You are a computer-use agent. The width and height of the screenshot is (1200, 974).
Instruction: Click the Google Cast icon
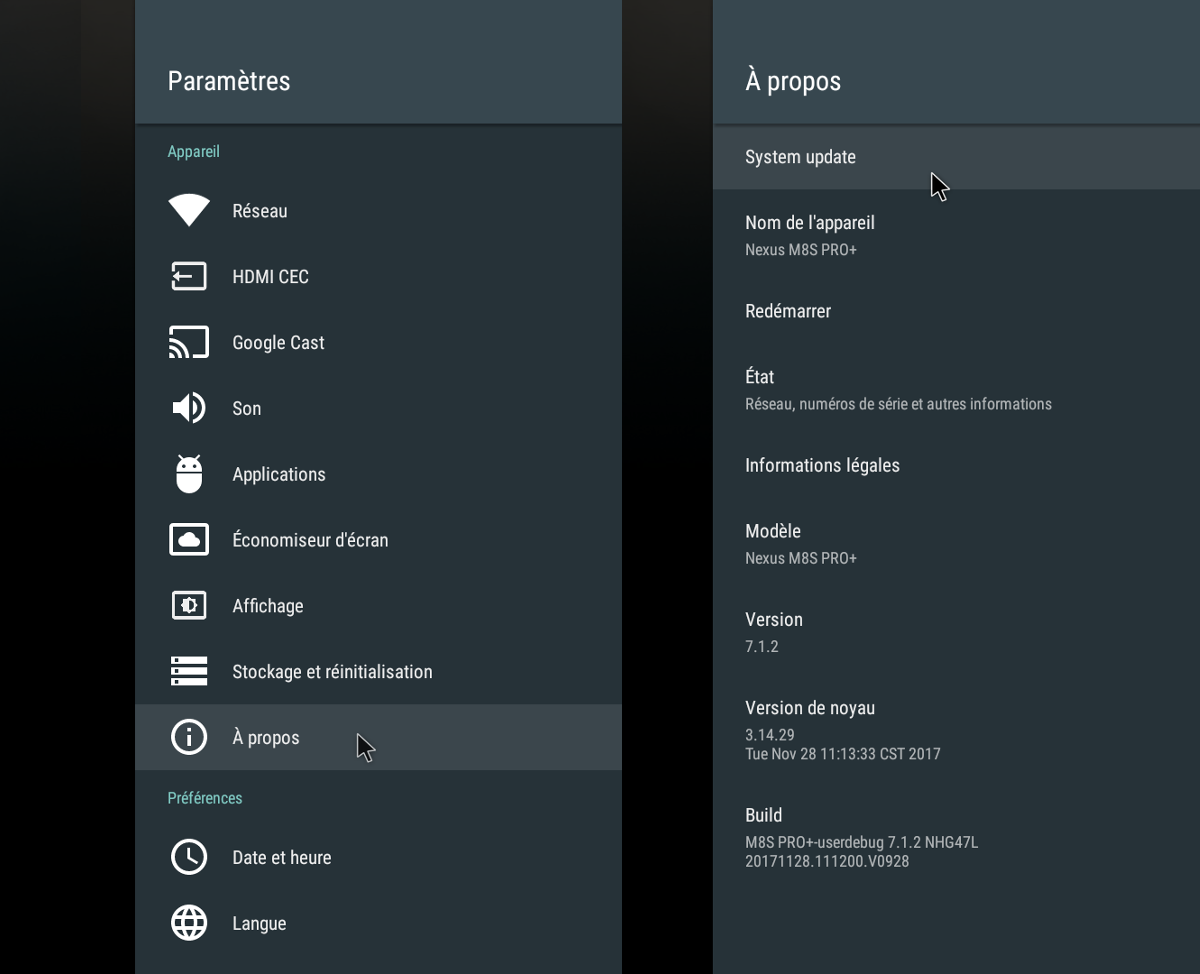click(189, 342)
